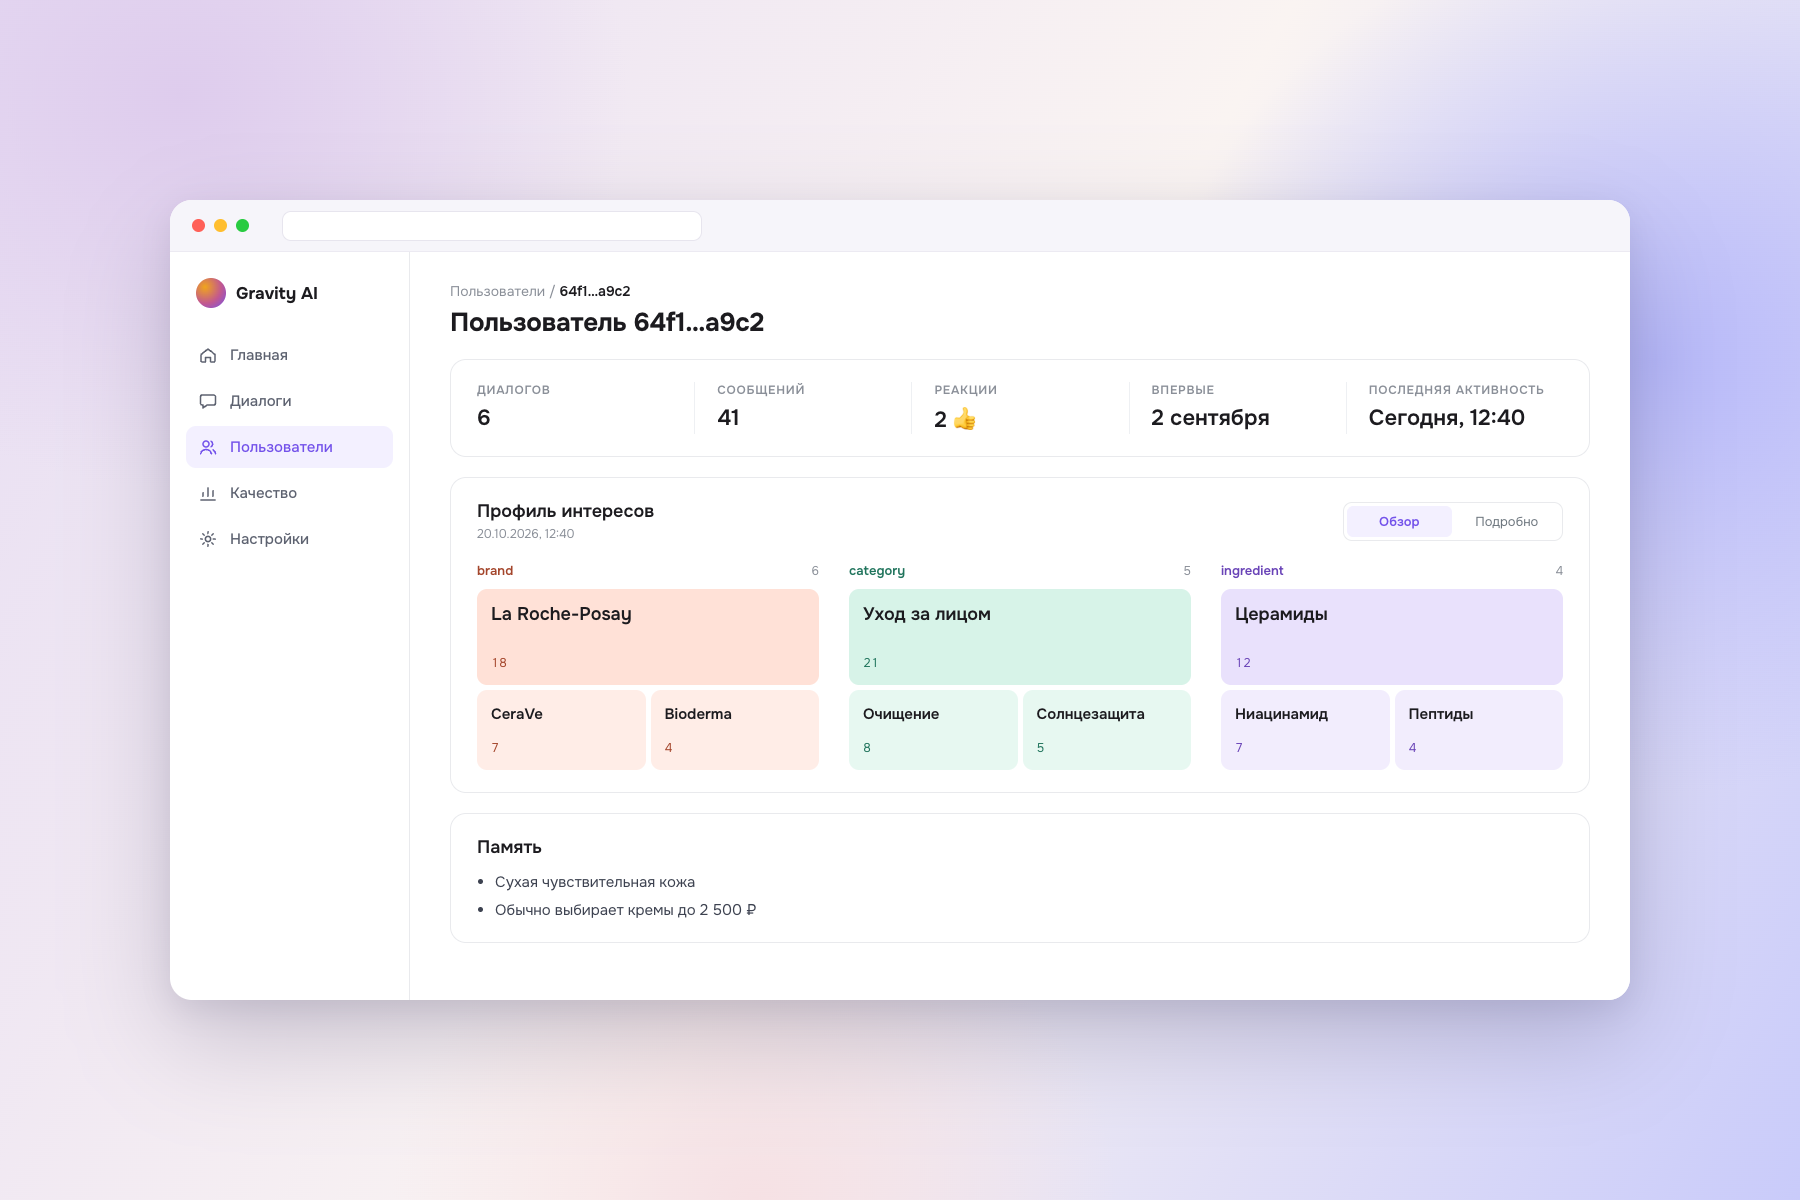Open Главная in the sidebar
The height and width of the screenshot is (1200, 1800).
coord(289,355)
